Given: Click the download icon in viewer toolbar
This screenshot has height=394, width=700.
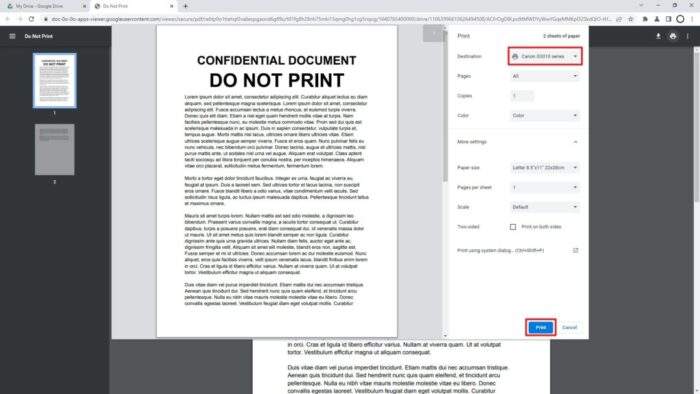Looking at the screenshot, I should pyautogui.click(x=658, y=36).
